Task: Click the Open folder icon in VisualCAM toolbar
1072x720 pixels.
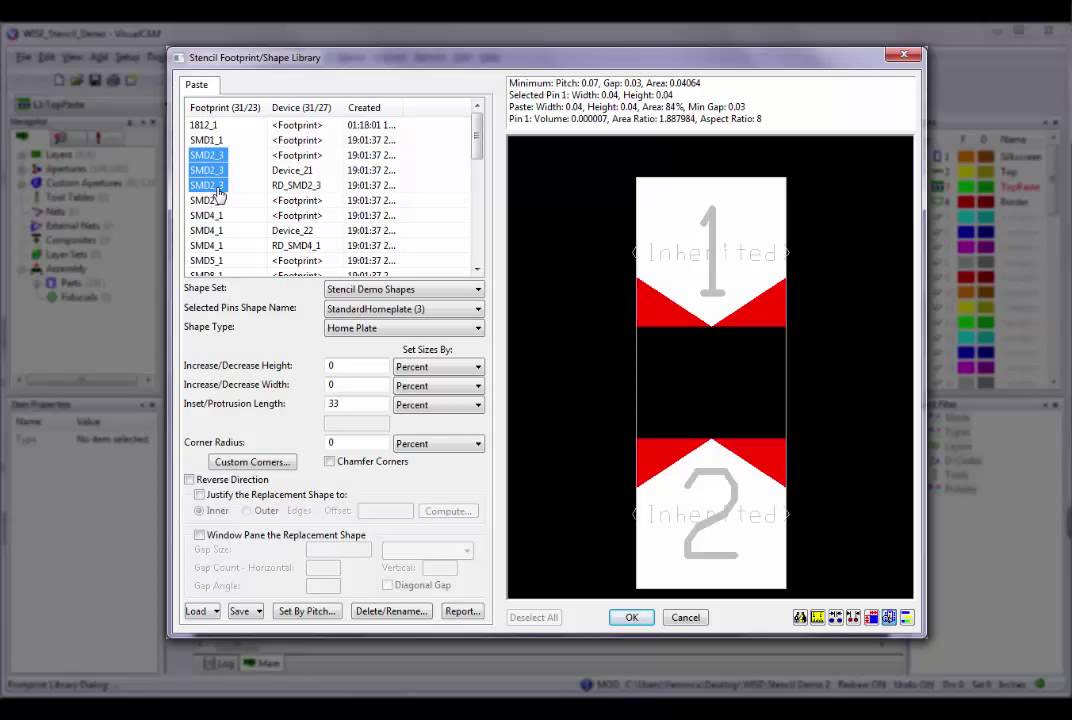Action: click(77, 81)
